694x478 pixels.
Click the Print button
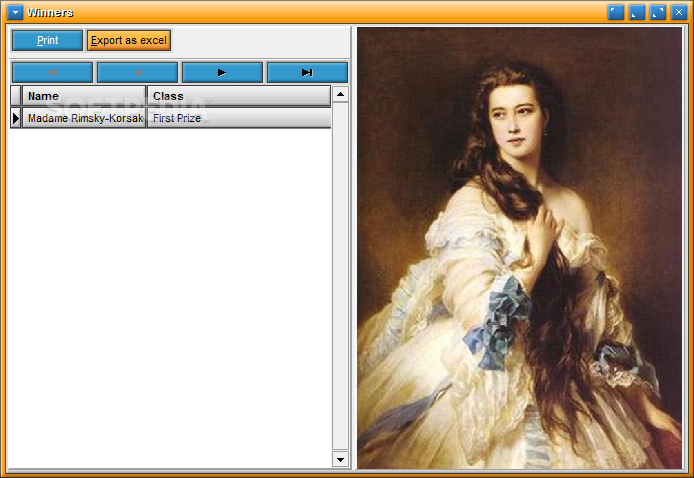coord(47,40)
